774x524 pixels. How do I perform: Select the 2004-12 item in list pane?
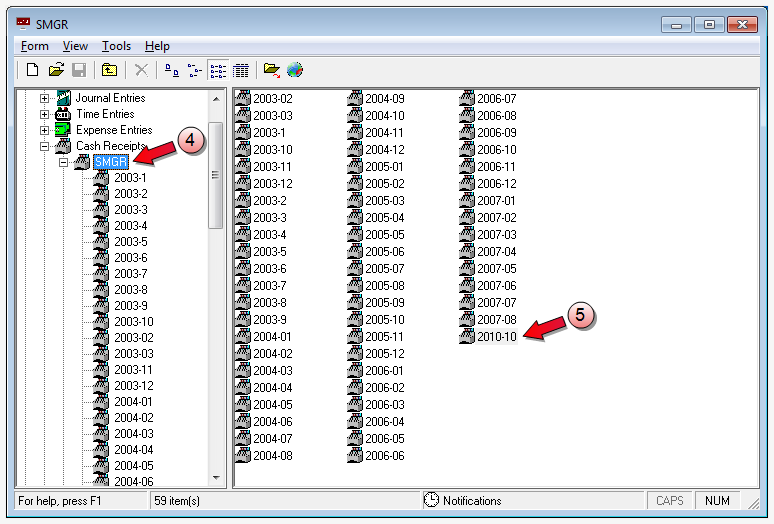[385, 150]
